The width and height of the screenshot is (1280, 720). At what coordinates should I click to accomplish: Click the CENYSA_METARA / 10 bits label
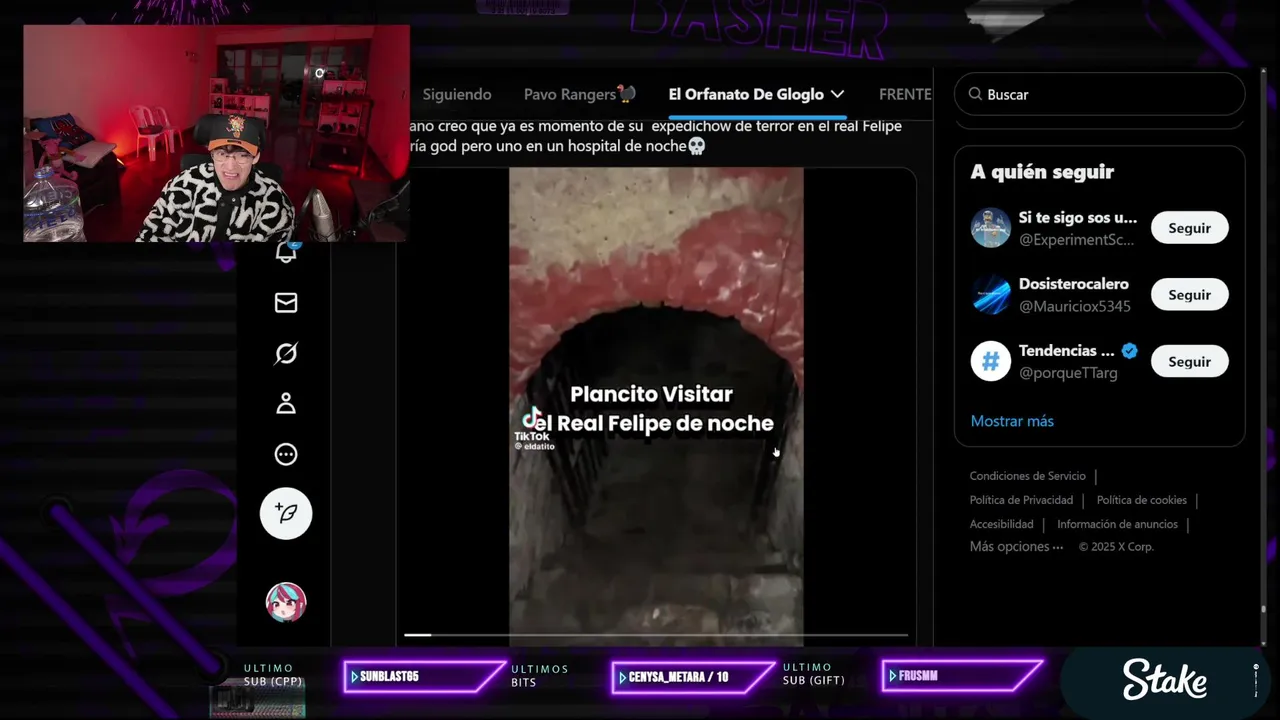point(678,677)
